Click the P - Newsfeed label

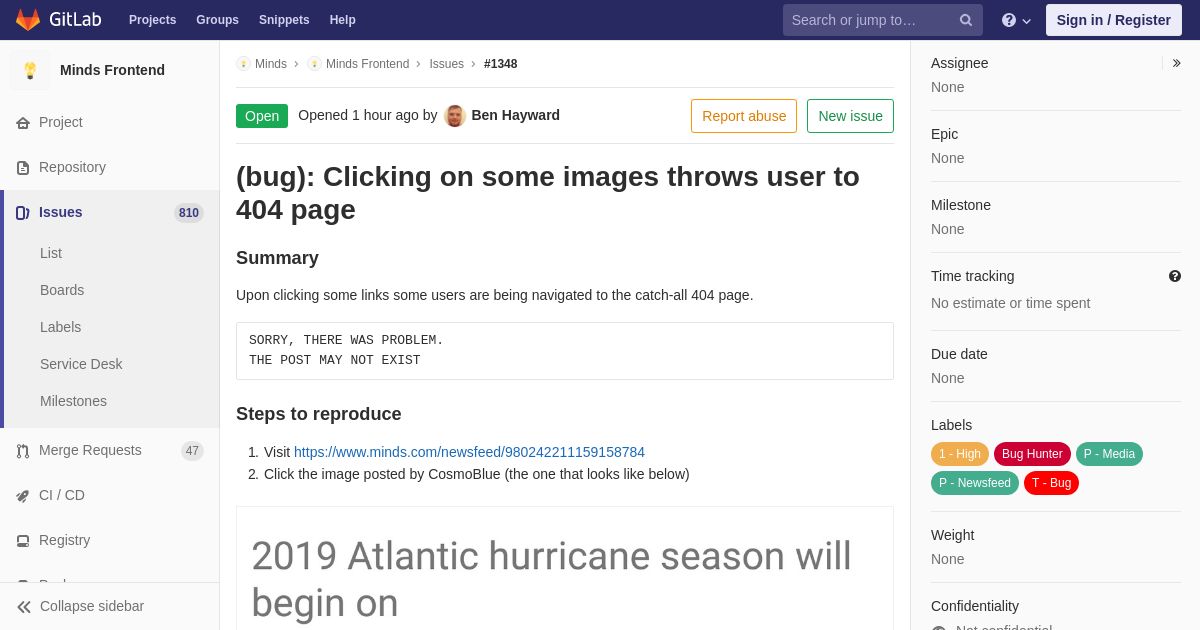click(975, 483)
